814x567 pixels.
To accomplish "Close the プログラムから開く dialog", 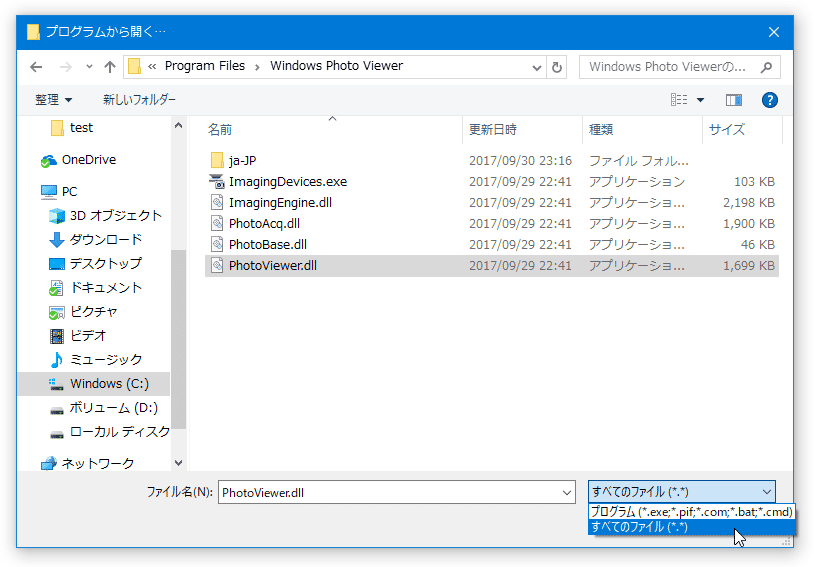I will pos(774,32).
